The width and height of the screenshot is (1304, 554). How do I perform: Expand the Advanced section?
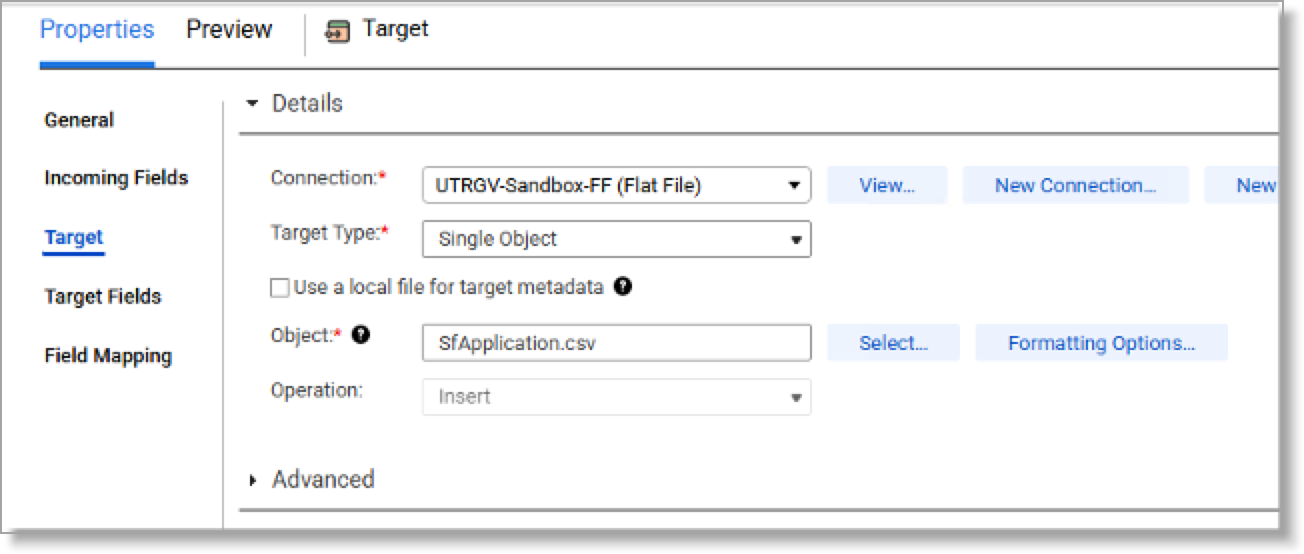[x=253, y=480]
